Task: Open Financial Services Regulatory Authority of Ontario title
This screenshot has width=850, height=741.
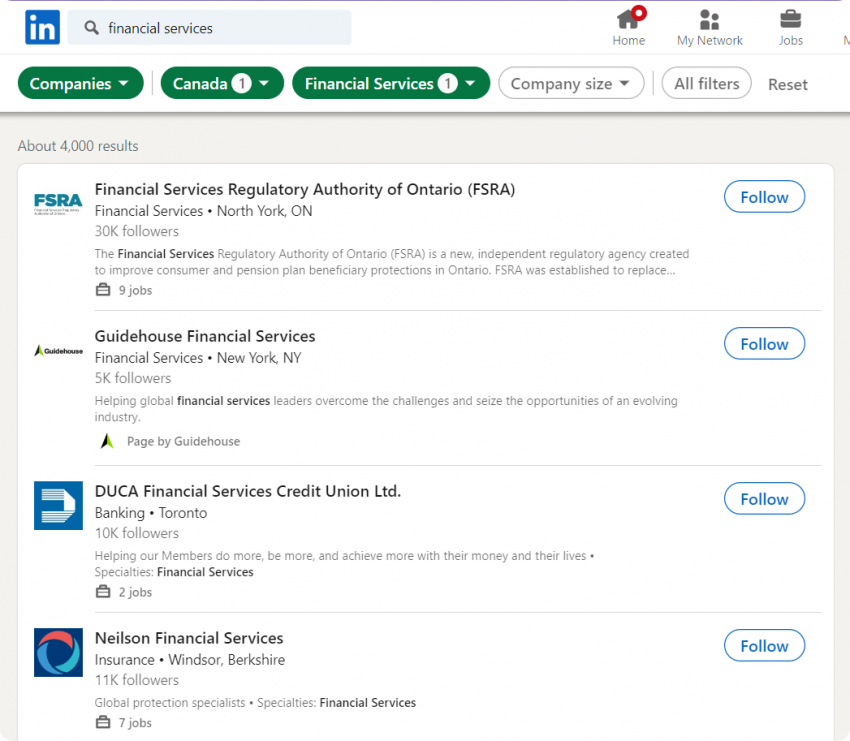Action: pyautogui.click(x=305, y=189)
